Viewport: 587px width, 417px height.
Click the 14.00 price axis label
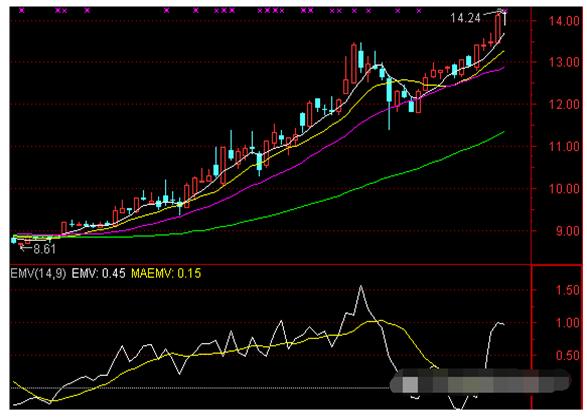point(564,21)
